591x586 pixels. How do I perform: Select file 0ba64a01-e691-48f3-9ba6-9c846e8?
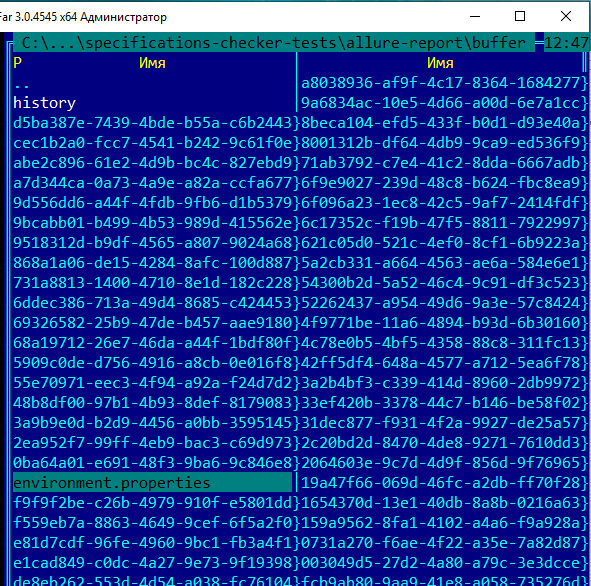152,462
